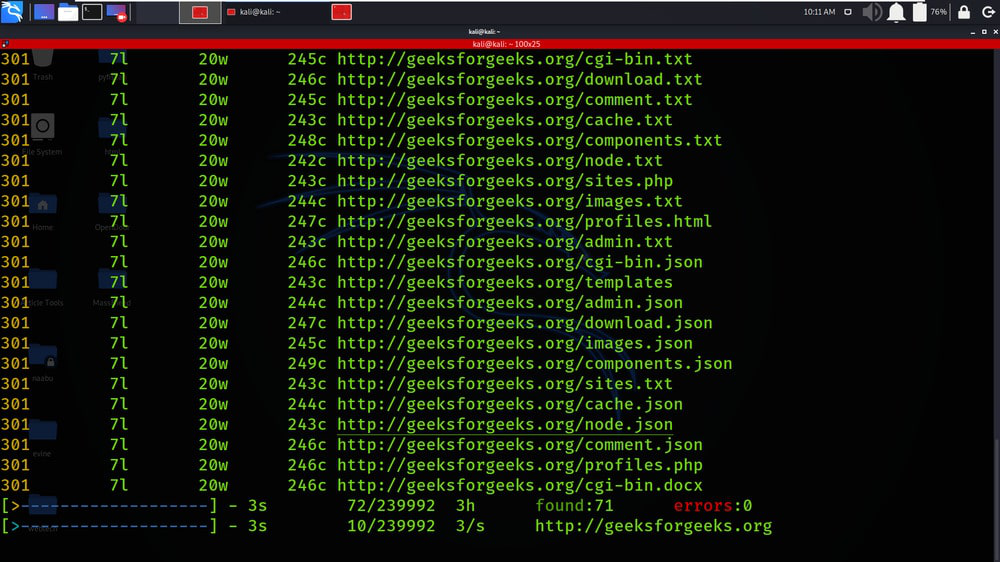This screenshot has width=1000, height=562.
Task: Open link geeksforgeeks.org/cgi-bin.txt
Action: [x=515, y=59]
